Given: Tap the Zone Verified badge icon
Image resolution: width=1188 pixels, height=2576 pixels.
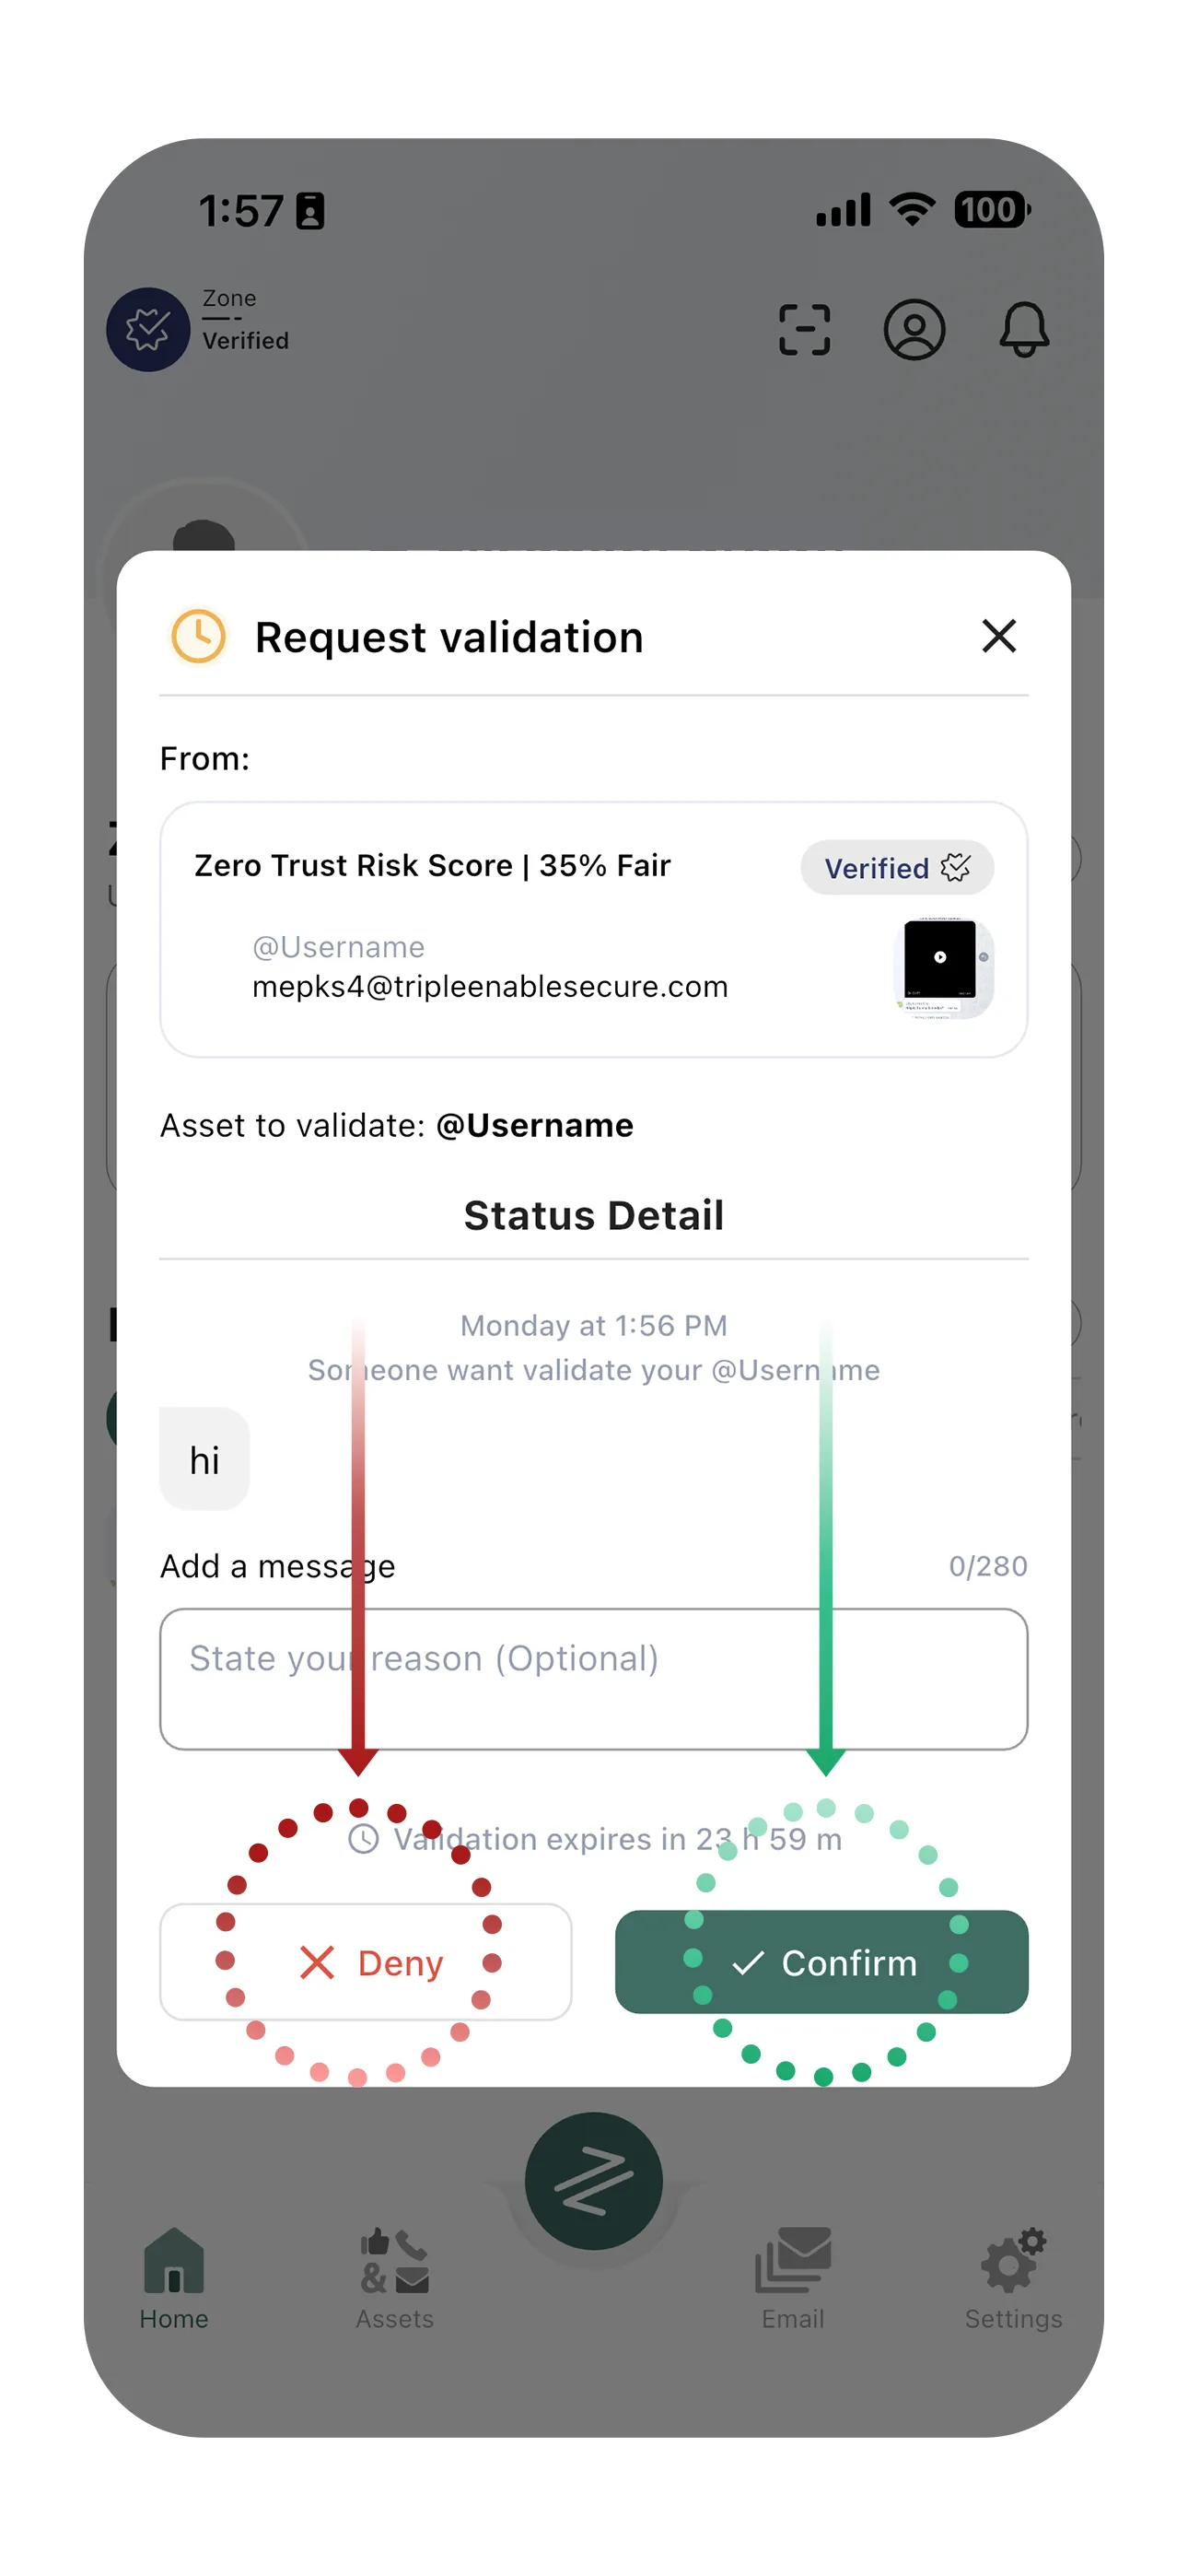Looking at the screenshot, I should tap(148, 330).
